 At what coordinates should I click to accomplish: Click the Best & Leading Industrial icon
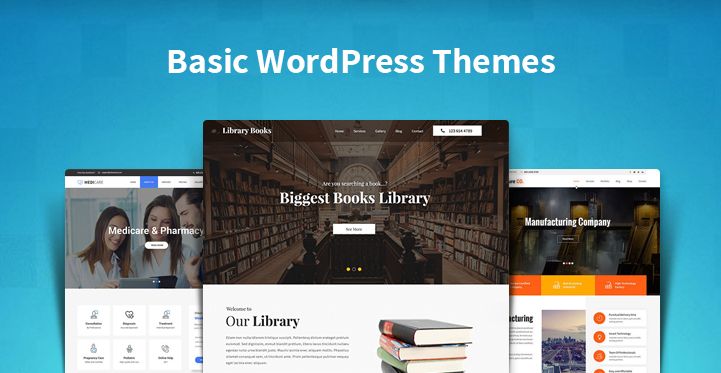pyautogui.click(x=556, y=285)
